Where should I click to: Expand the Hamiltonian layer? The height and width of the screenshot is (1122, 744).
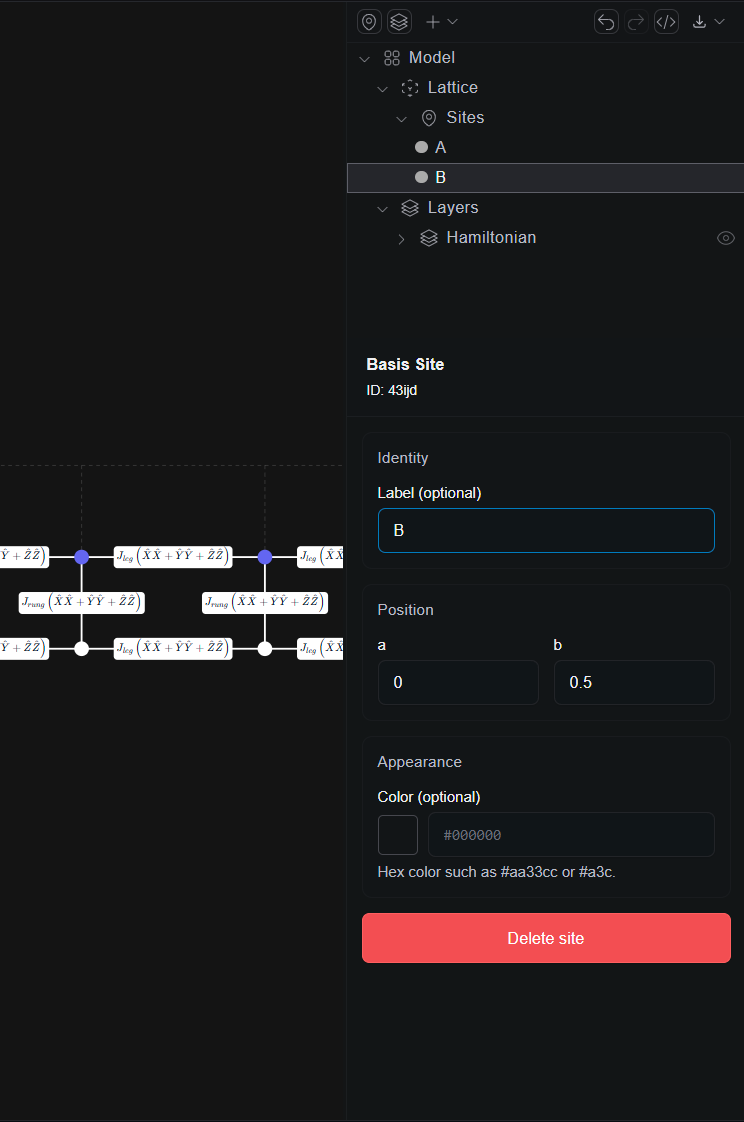pos(401,239)
